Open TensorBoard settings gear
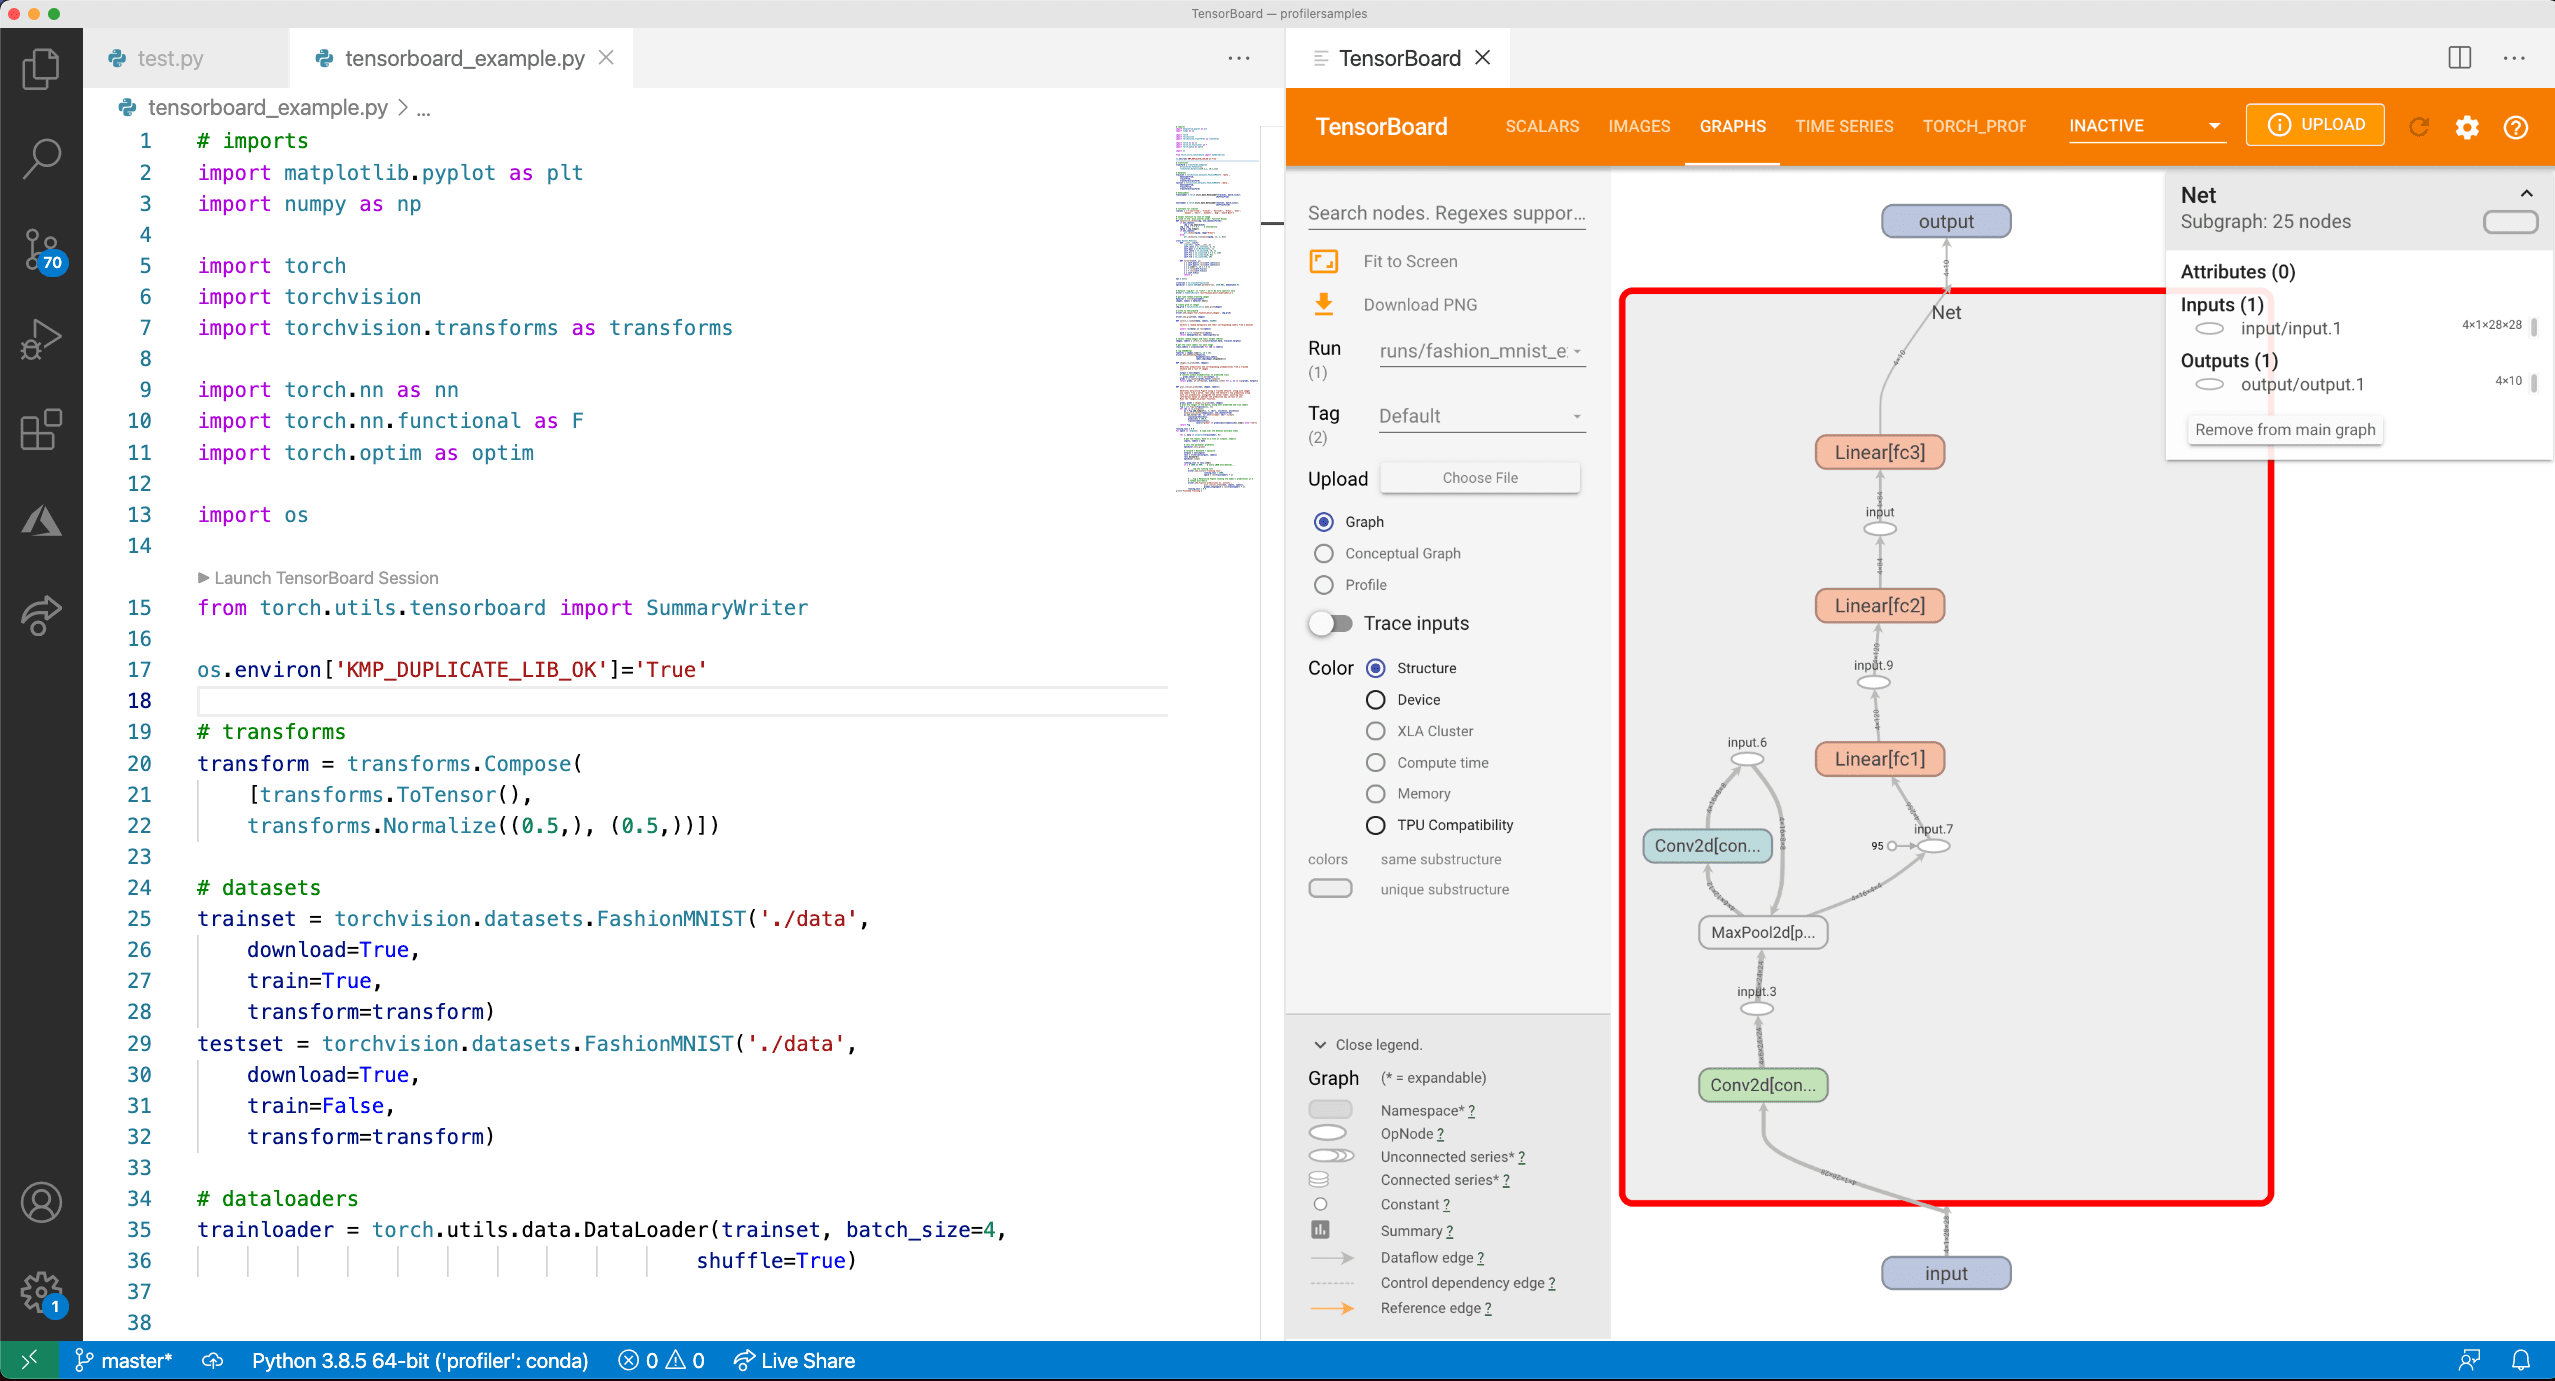 pyautogui.click(x=2467, y=126)
